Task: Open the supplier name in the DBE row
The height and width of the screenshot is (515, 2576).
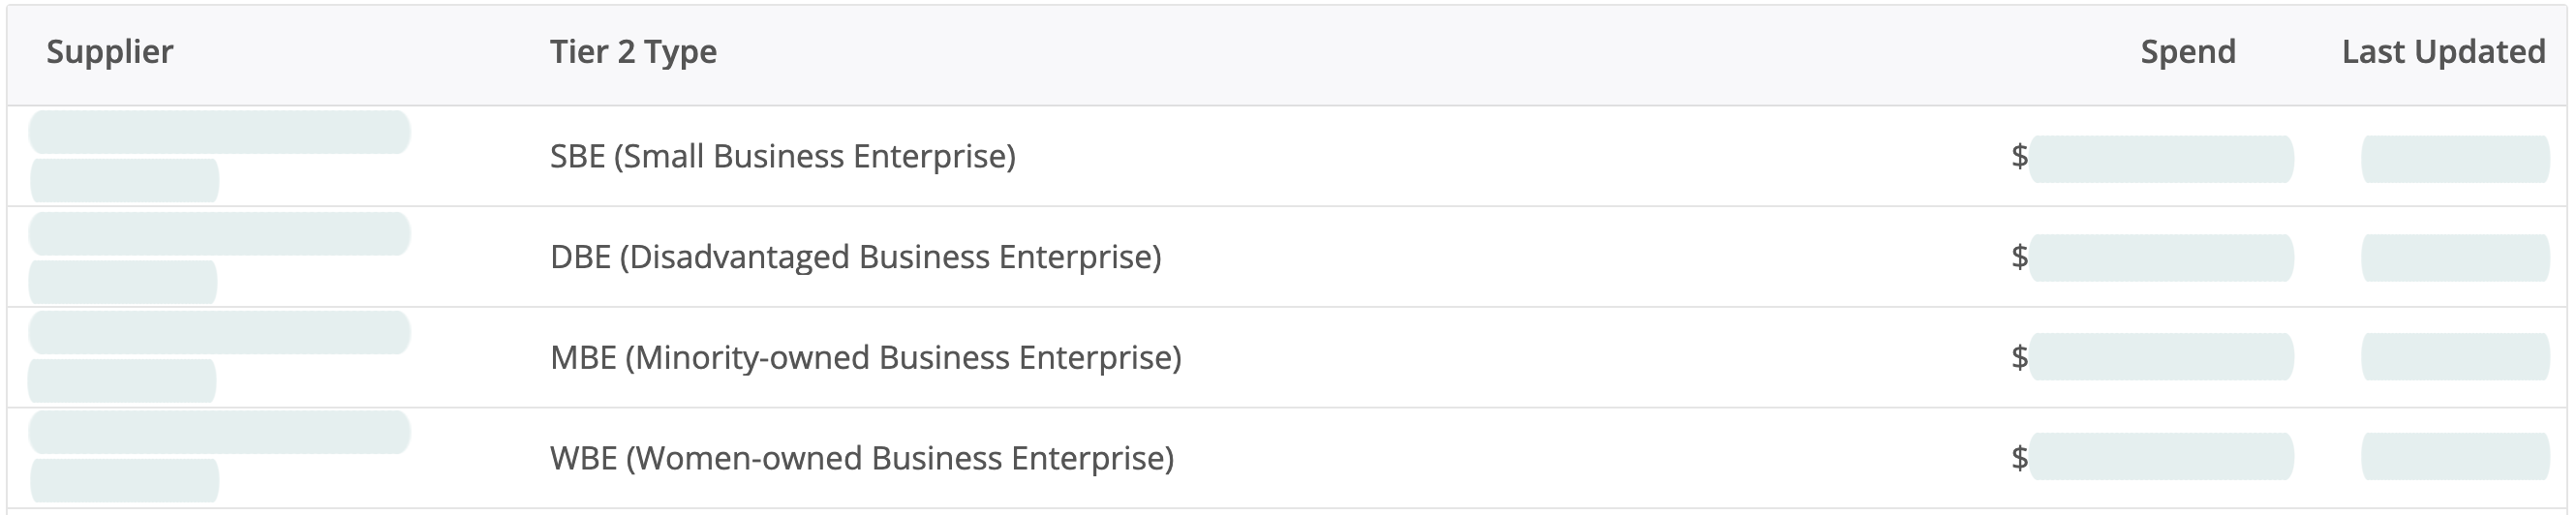Action: tap(219, 234)
